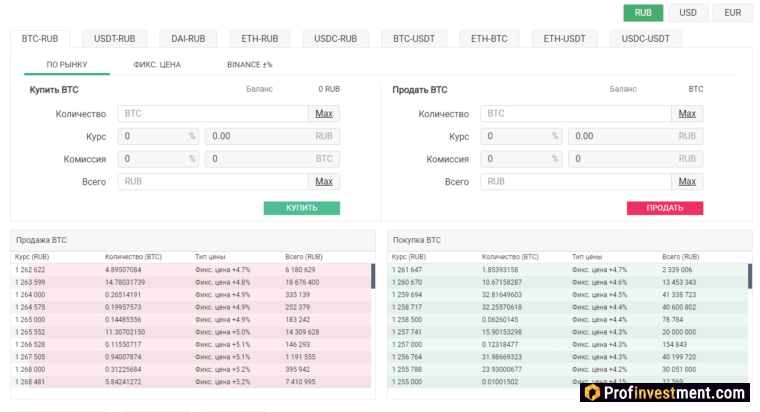
Task: Open the ETH-RUB pair tab
Action: click(260, 39)
